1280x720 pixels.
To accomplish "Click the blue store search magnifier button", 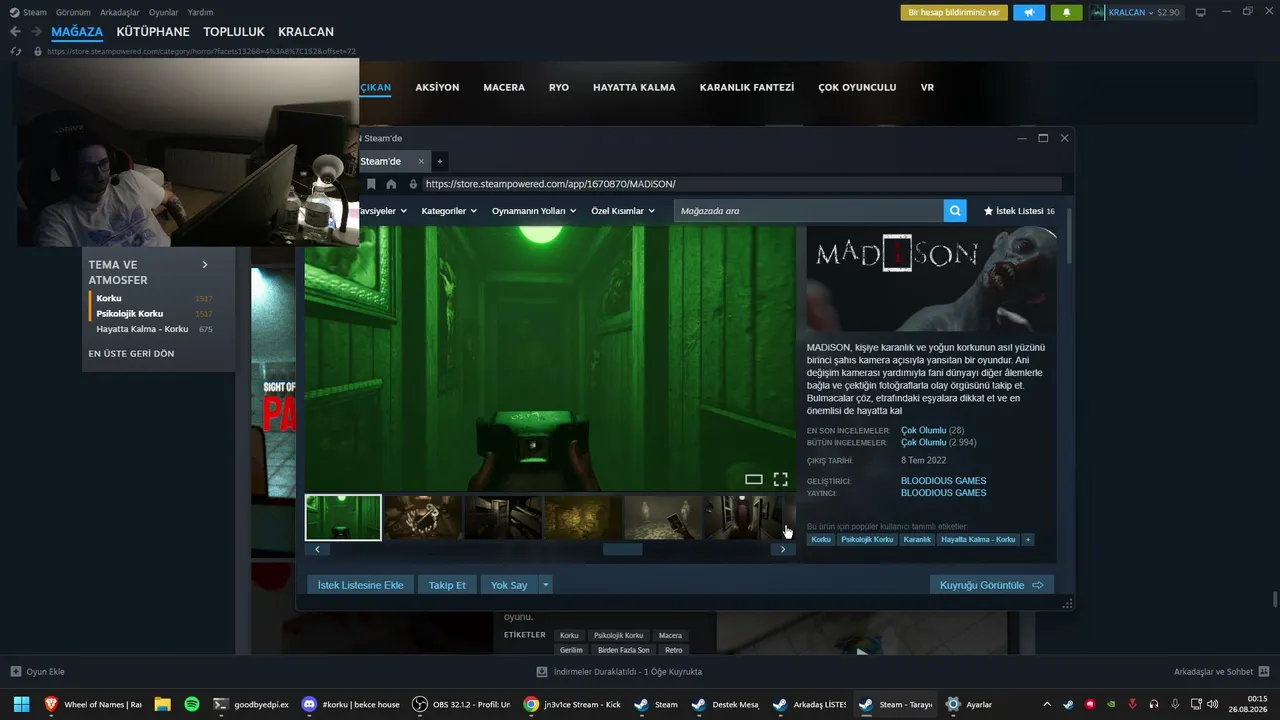I will tap(956, 211).
